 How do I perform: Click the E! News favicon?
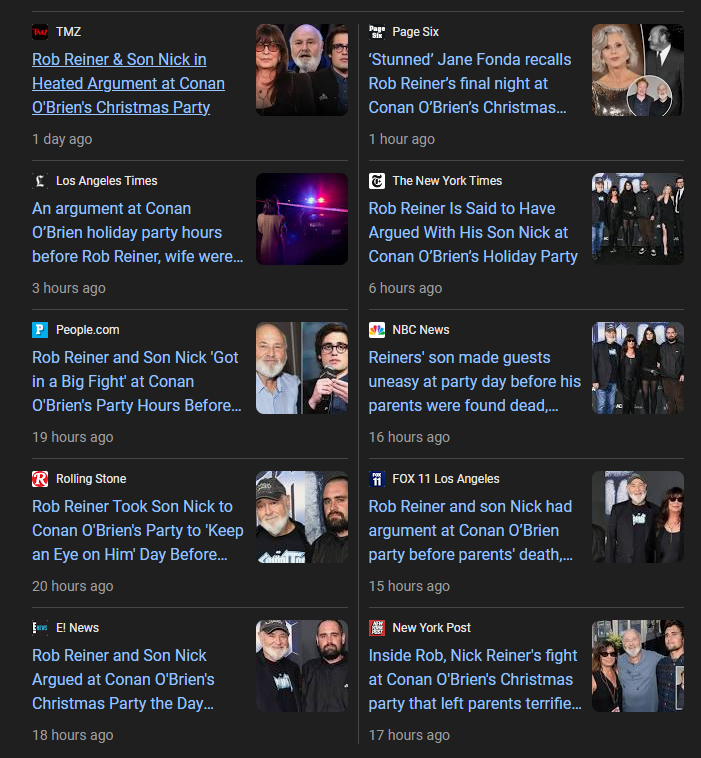40,628
